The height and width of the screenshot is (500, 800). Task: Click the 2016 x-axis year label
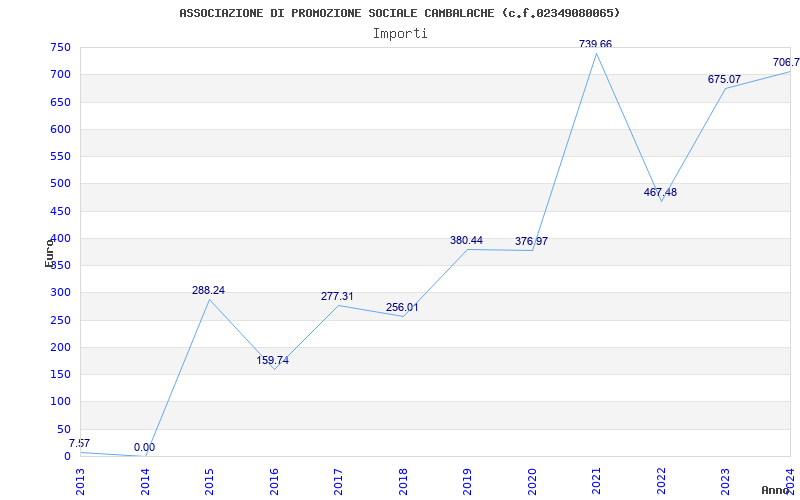274,481
